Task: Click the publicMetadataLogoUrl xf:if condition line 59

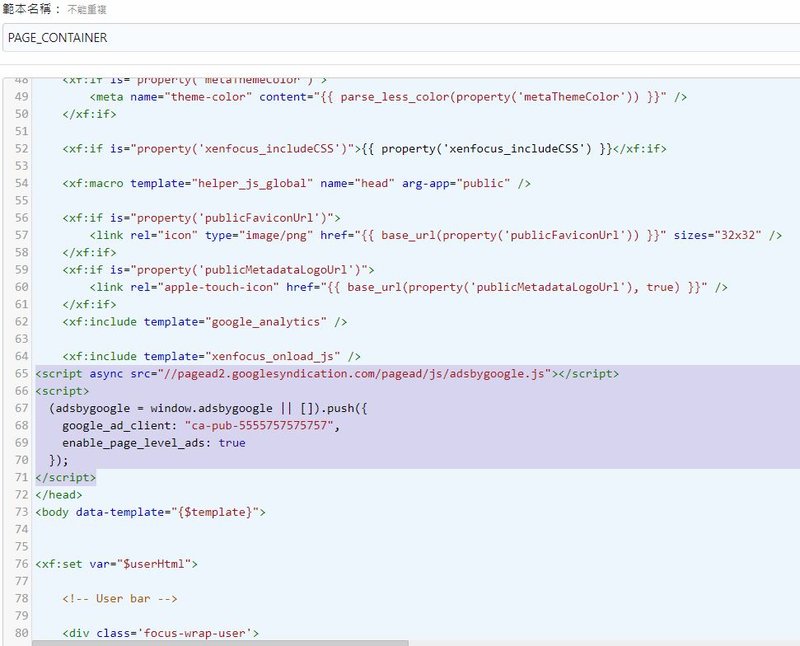Action: 218,270
